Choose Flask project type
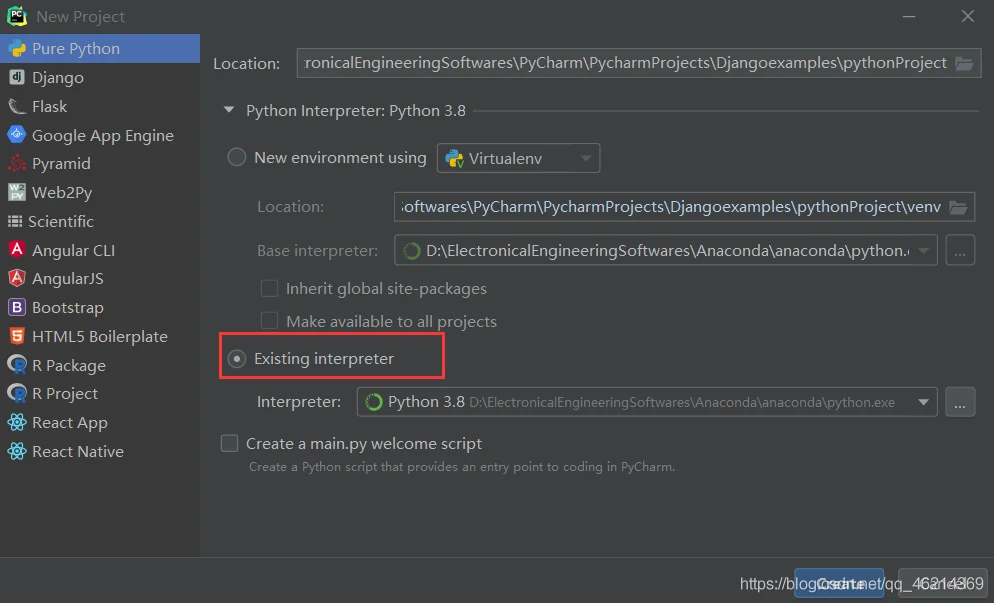Image resolution: width=994 pixels, height=603 pixels. pyautogui.click(x=100, y=107)
